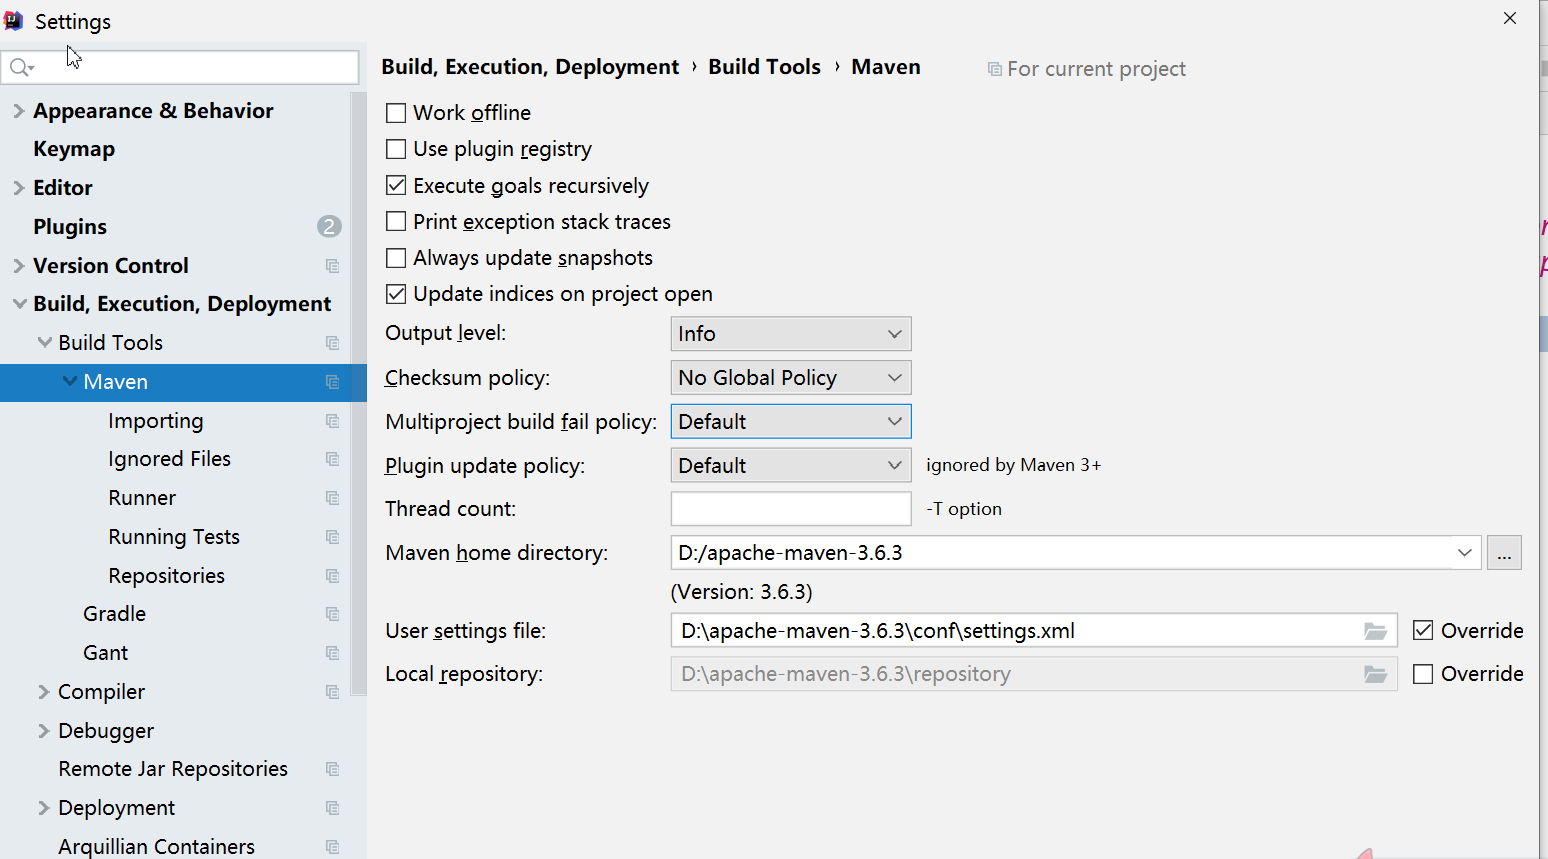Click the Plugins update count badge
This screenshot has width=1548, height=859.
(329, 227)
